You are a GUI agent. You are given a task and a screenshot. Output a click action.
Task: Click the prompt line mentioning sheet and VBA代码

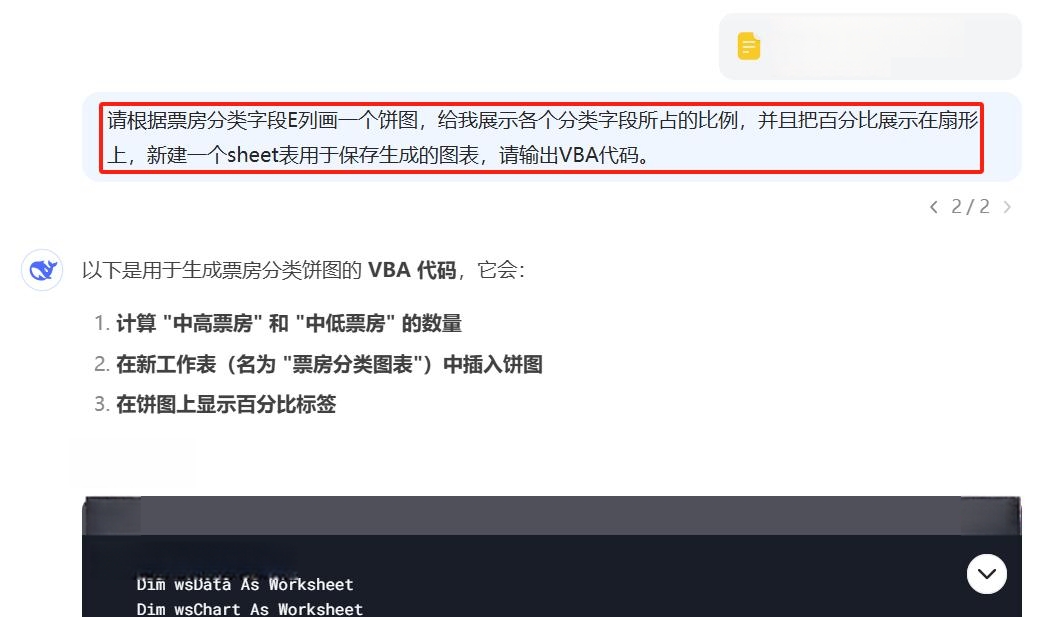coord(378,155)
